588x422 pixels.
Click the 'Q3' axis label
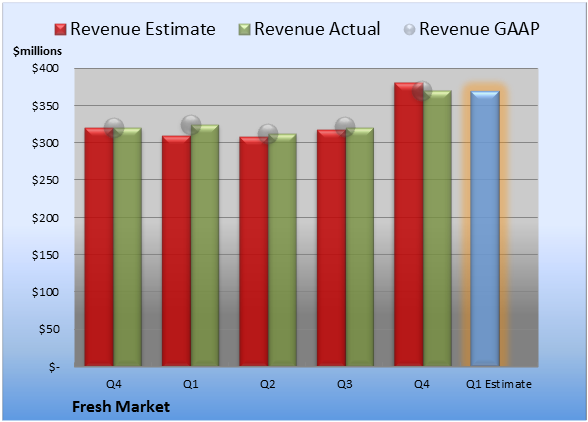coord(345,384)
